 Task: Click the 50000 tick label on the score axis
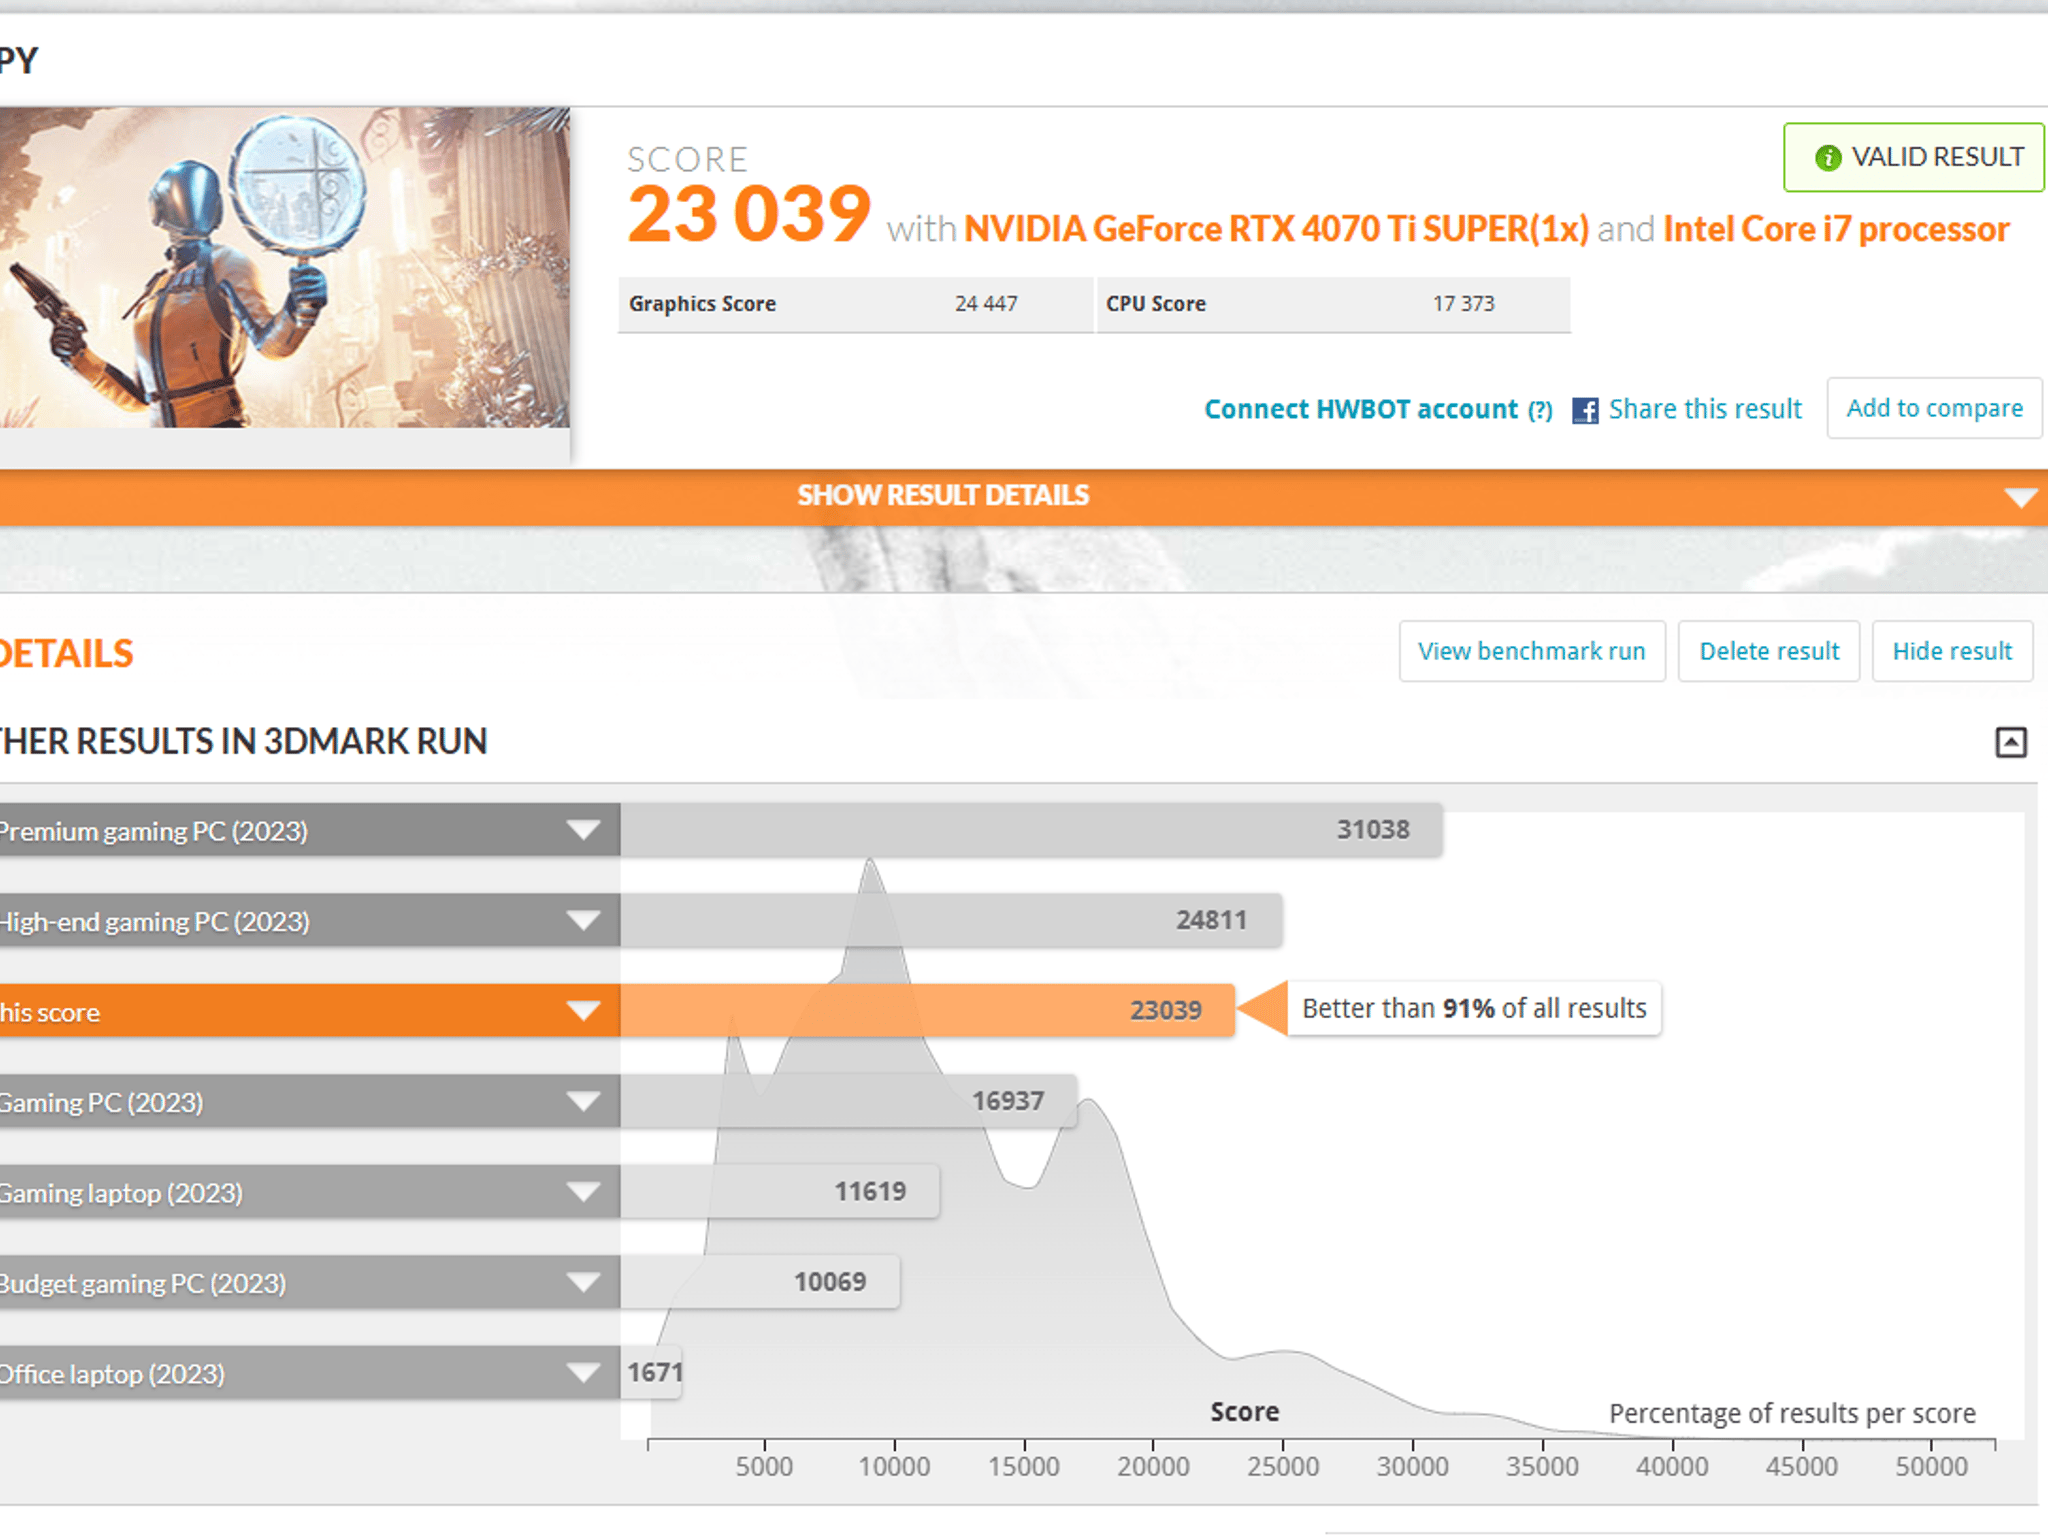click(1931, 1467)
